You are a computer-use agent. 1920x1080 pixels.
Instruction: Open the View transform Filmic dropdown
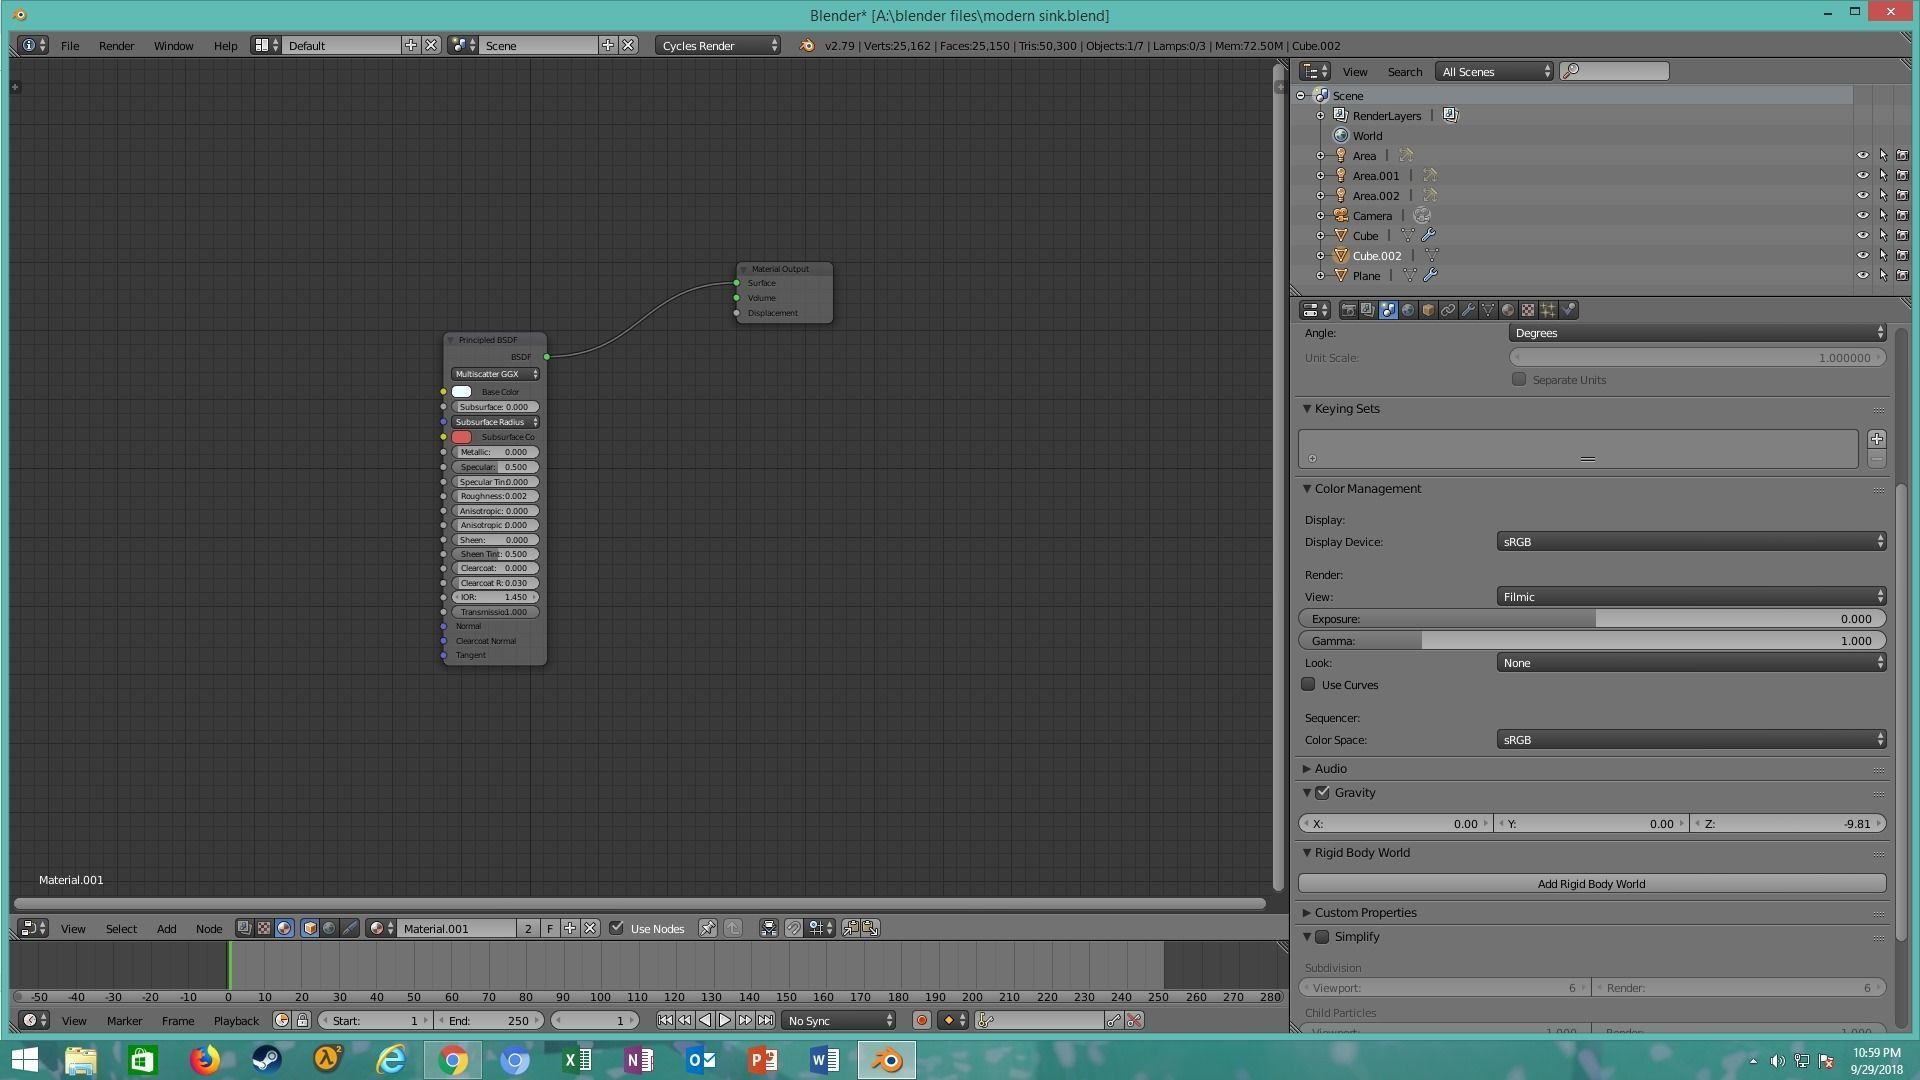(x=1690, y=597)
